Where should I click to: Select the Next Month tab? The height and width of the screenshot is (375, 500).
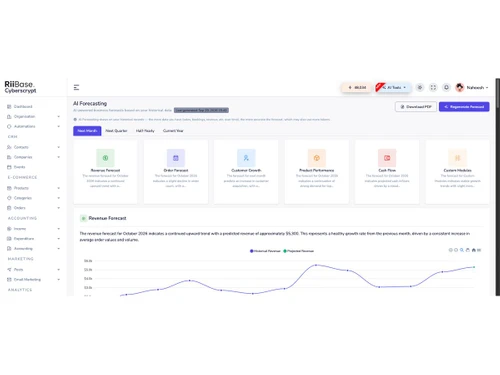(87, 131)
